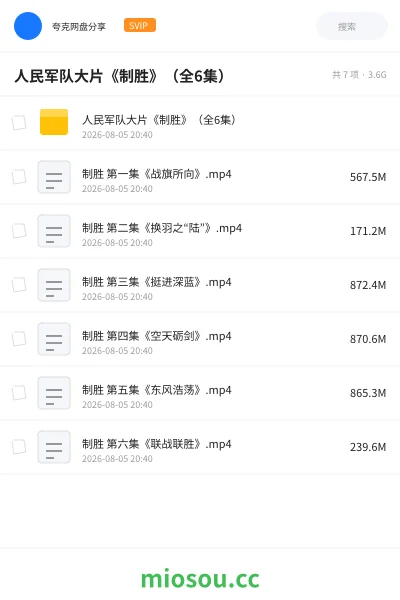Click the file icon for 第一集 战旗所向
400x600 pixels.
point(54,177)
